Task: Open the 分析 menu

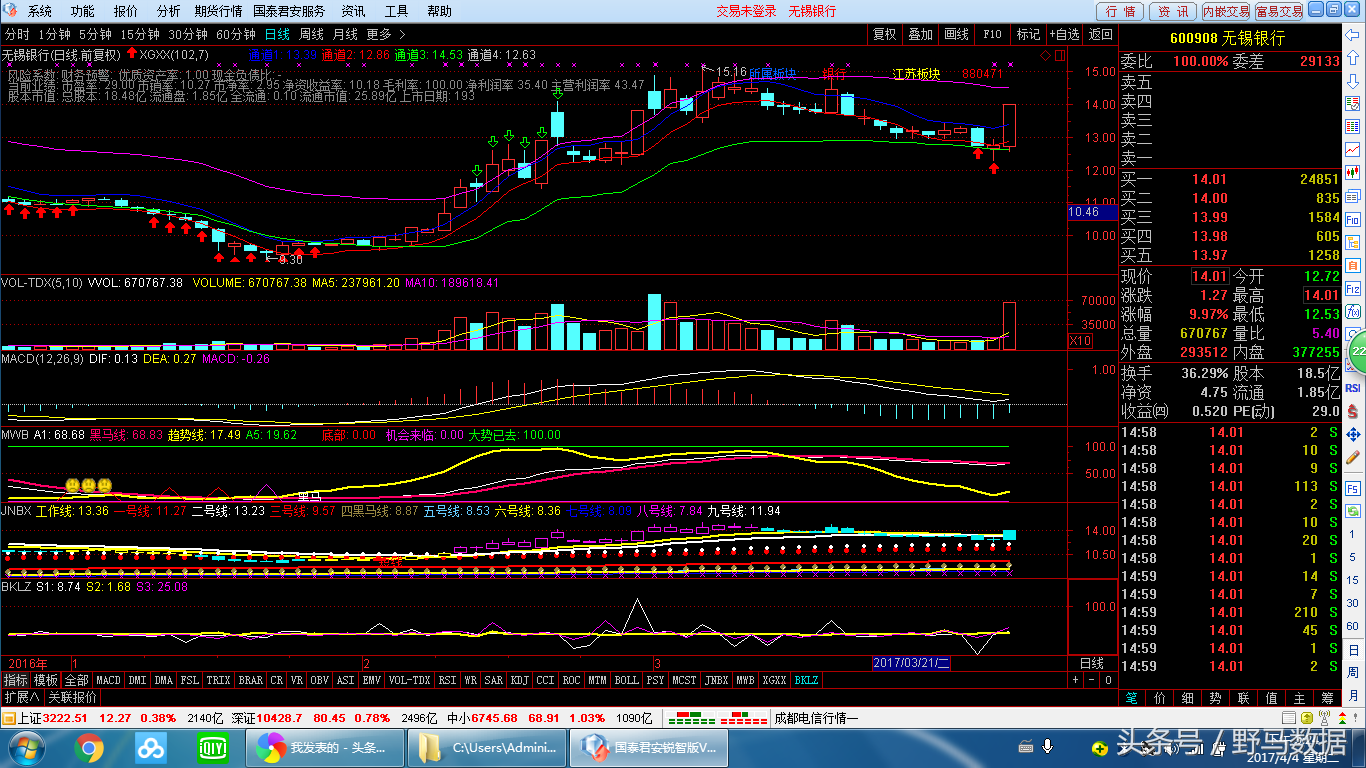Action: coord(169,11)
